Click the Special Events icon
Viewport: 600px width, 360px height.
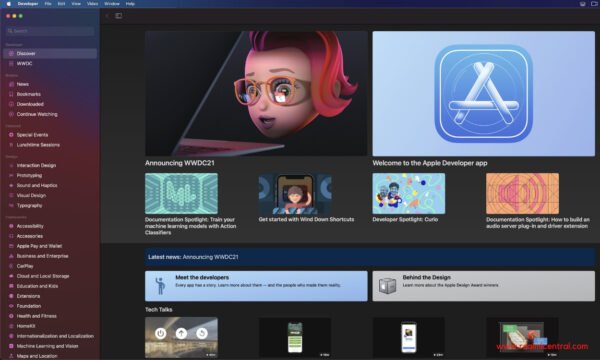[x=11, y=135]
